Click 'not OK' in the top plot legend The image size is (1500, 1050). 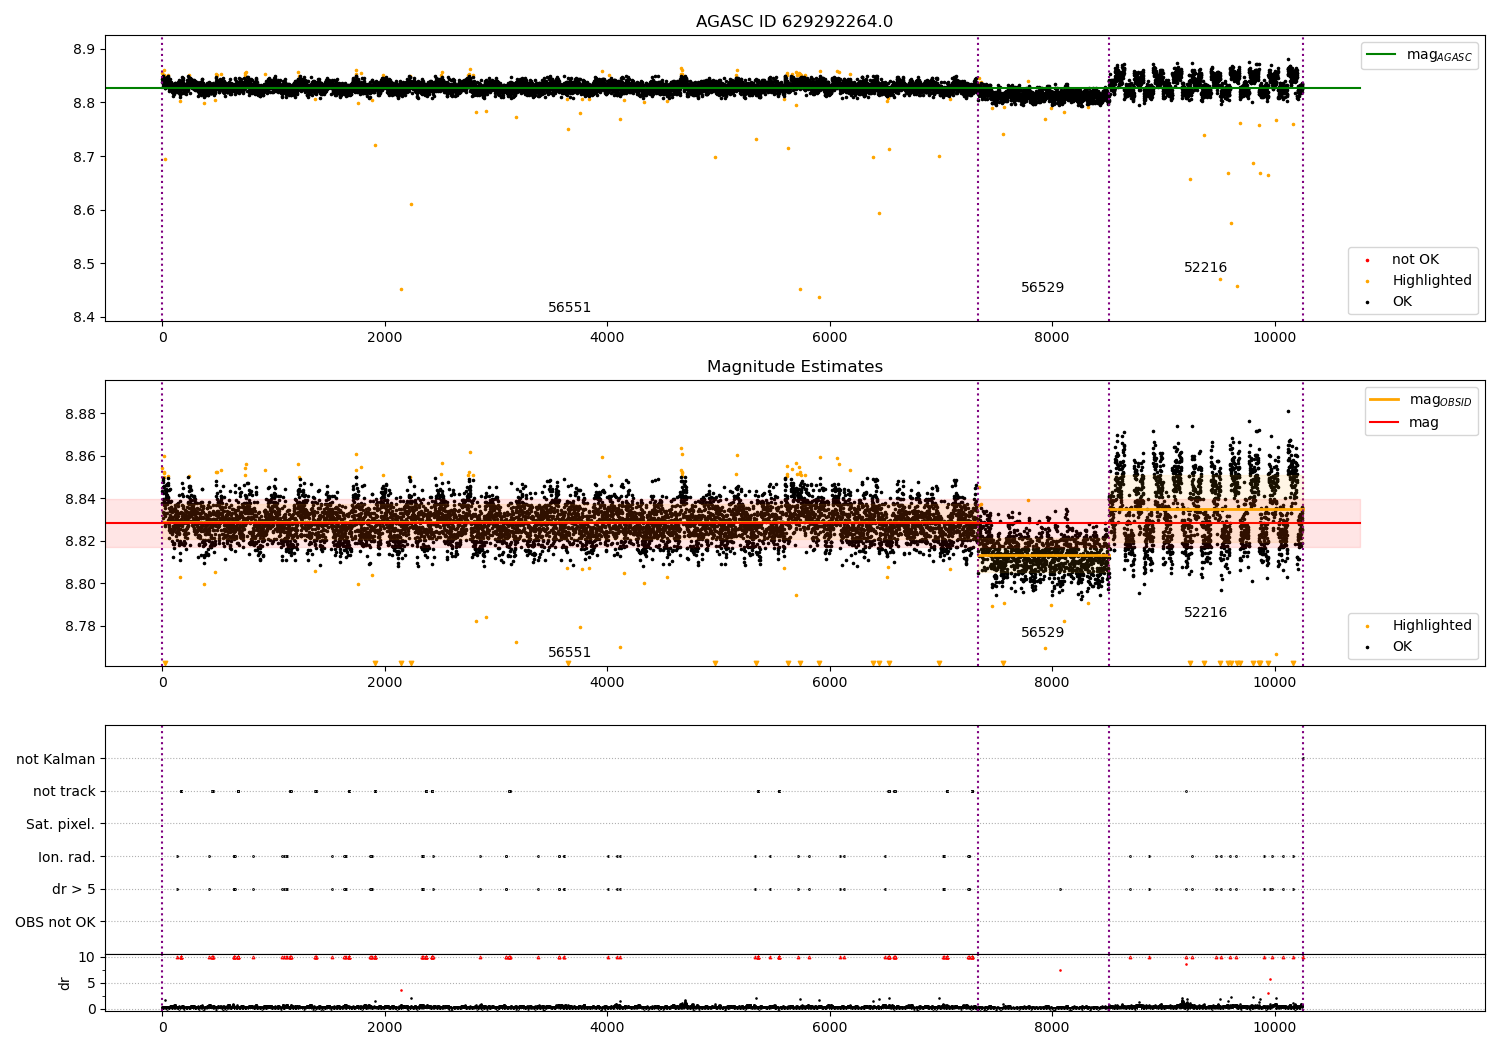point(1413,260)
